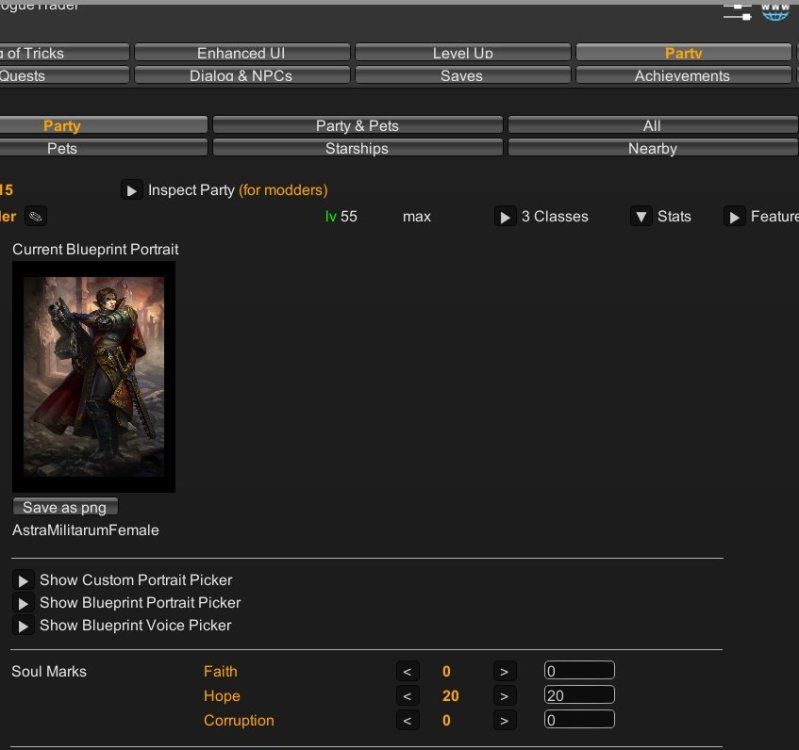Expand Inspect Party for modders
The width and height of the screenshot is (799, 750).
131,190
